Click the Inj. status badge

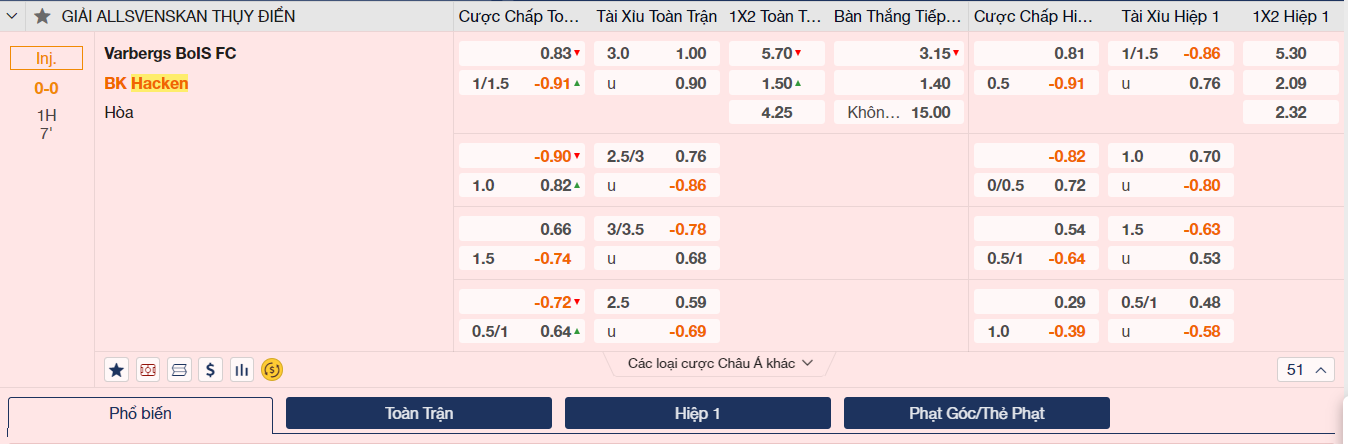pyautogui.click(x=46, y=59)
